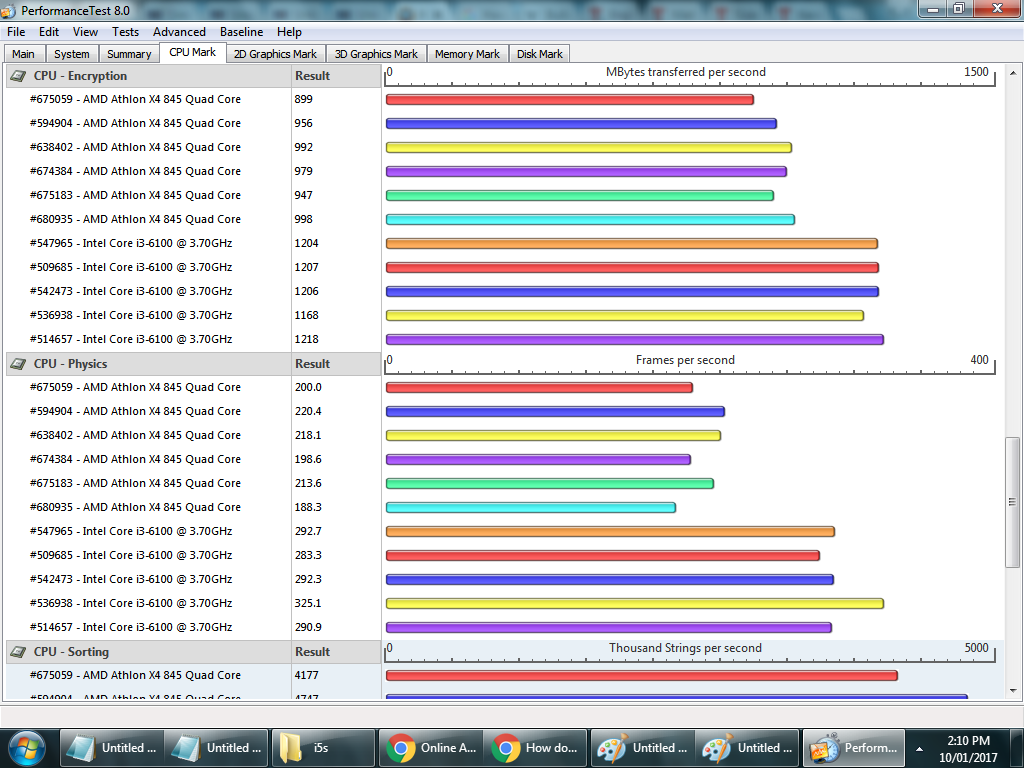The height and width of the screenshot is (768, 1024).
Task: Click the PerformanceTest title bar icon
Action: pyautogui.click(x=8, y=10)
